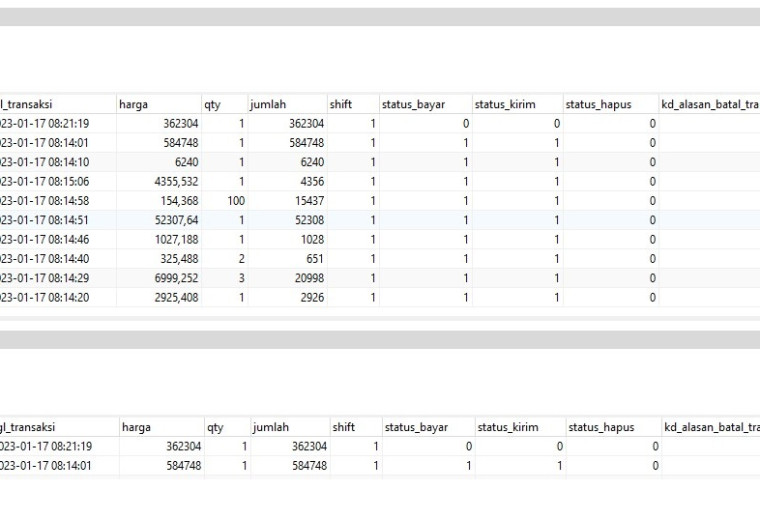Click the jumlah cell showing 651
Image resolution: width=760 pixels, height=520 pixels.
[x=287, y=259]
